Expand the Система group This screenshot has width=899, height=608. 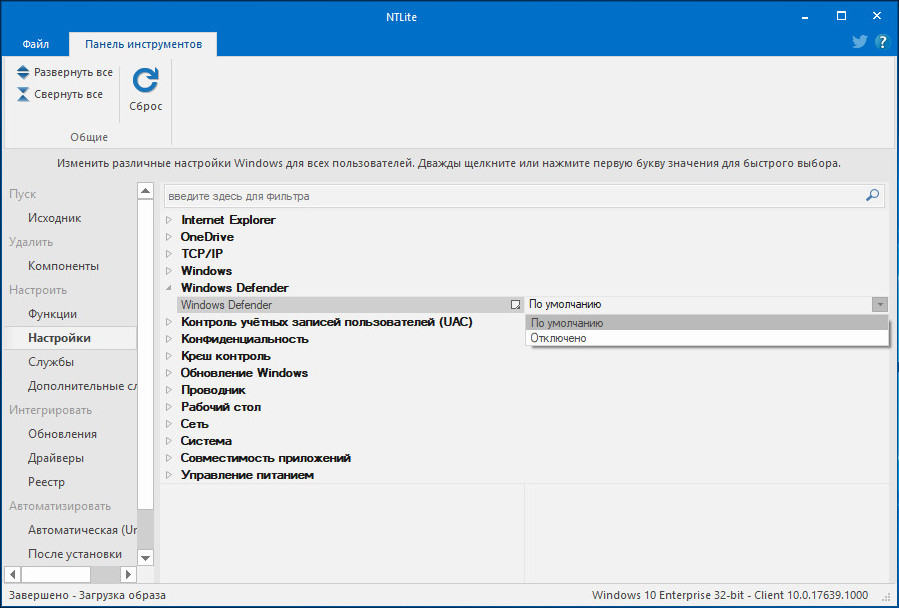tap(169, 441)
